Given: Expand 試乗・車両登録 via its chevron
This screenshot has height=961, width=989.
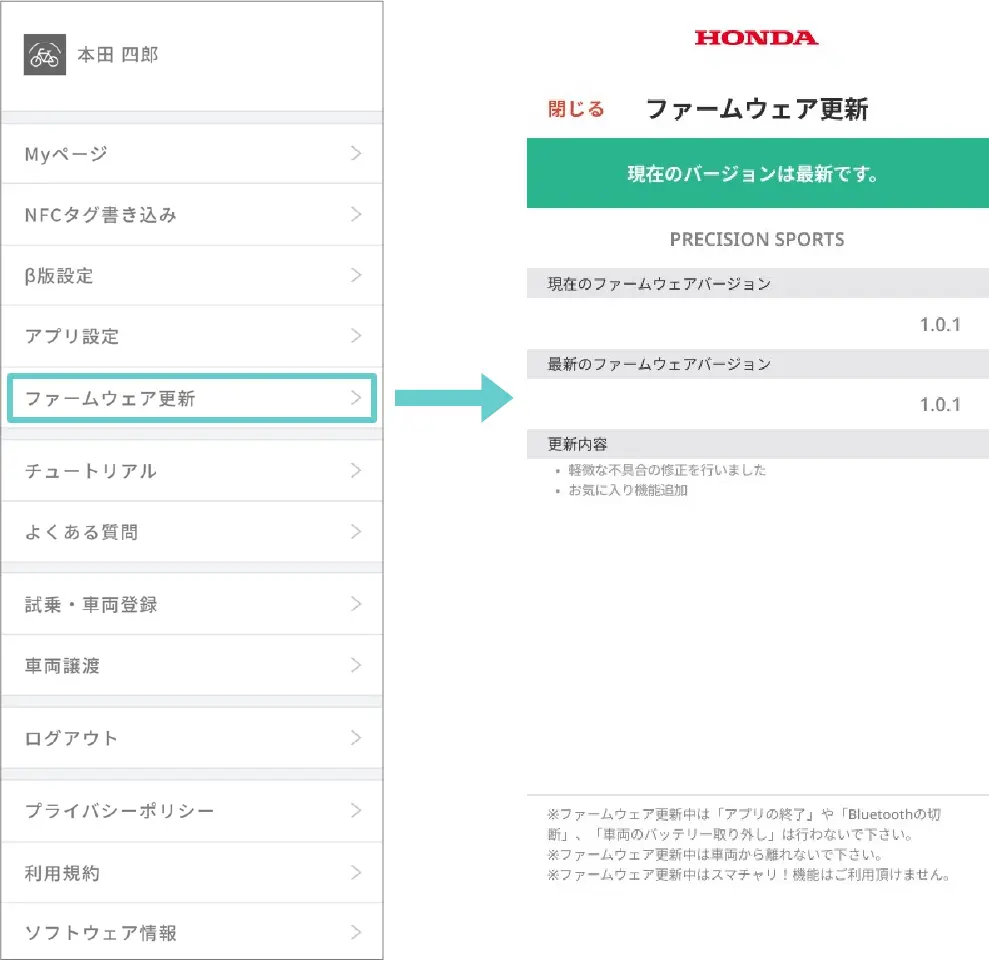Looking at the screenshot, I should tap(356, 604).
